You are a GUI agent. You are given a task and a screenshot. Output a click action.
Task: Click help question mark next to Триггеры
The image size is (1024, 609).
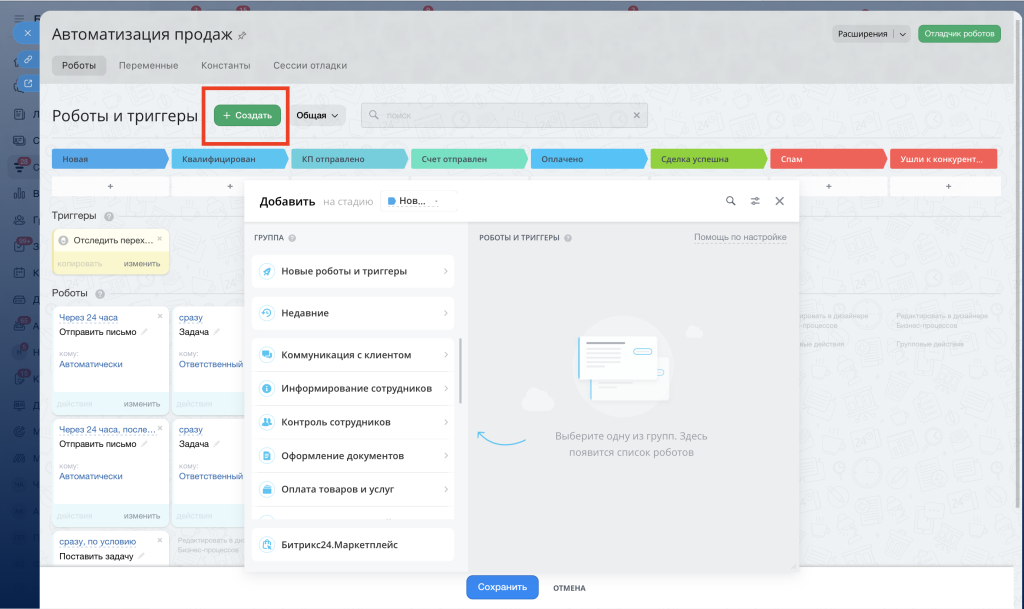pyautogui.click(x=109, y=216)
